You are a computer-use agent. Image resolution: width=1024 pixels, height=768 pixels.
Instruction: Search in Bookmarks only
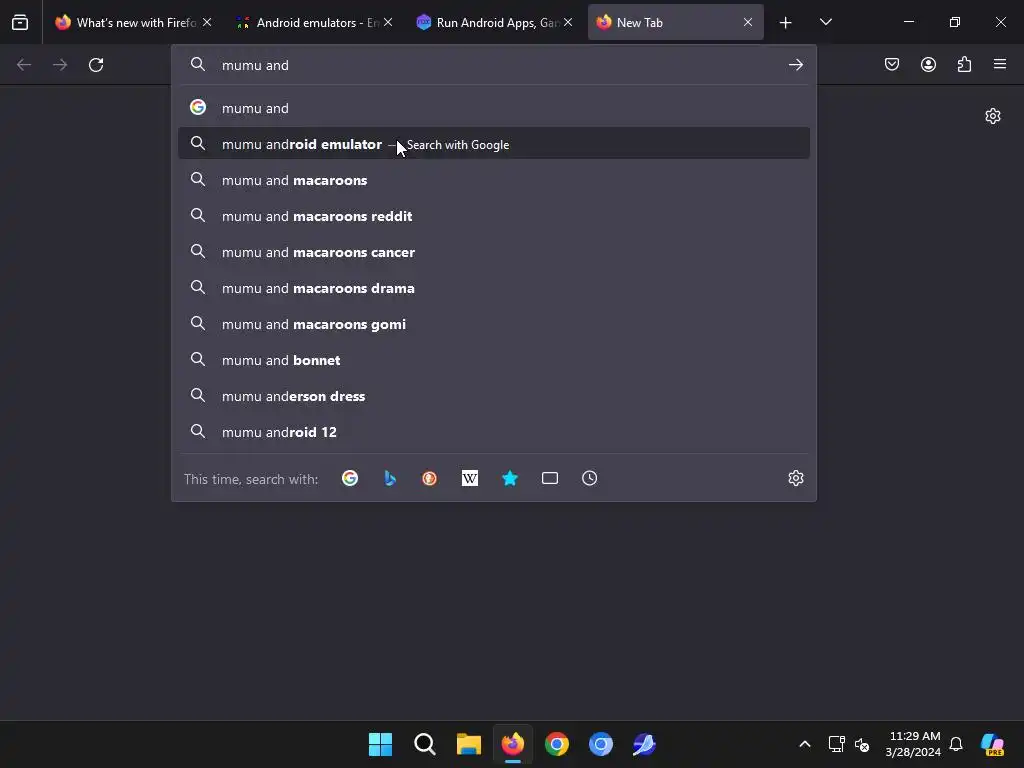point(510,479)
